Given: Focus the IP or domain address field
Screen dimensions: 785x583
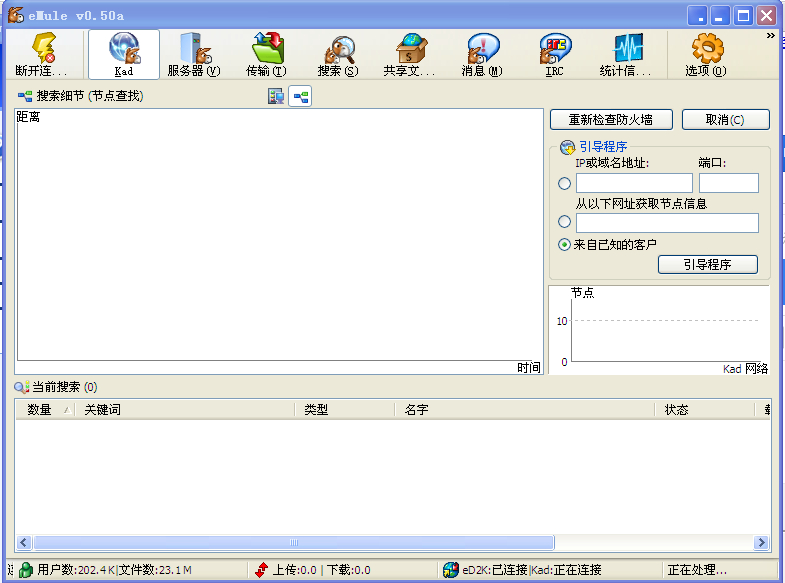Looking at the screenshot, I should pyautogui.click(x=634, y=183).
